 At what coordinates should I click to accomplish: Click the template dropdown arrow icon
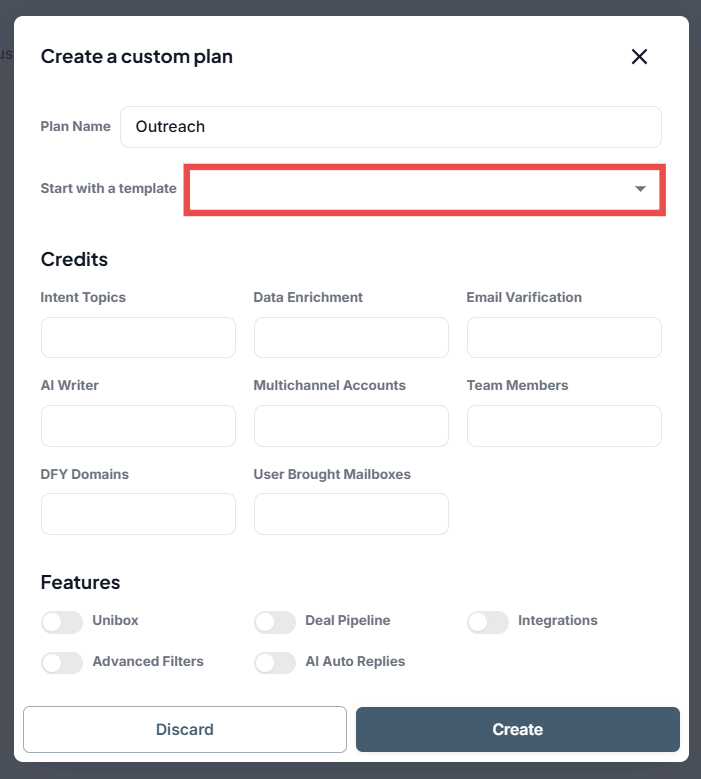(641, 189)
